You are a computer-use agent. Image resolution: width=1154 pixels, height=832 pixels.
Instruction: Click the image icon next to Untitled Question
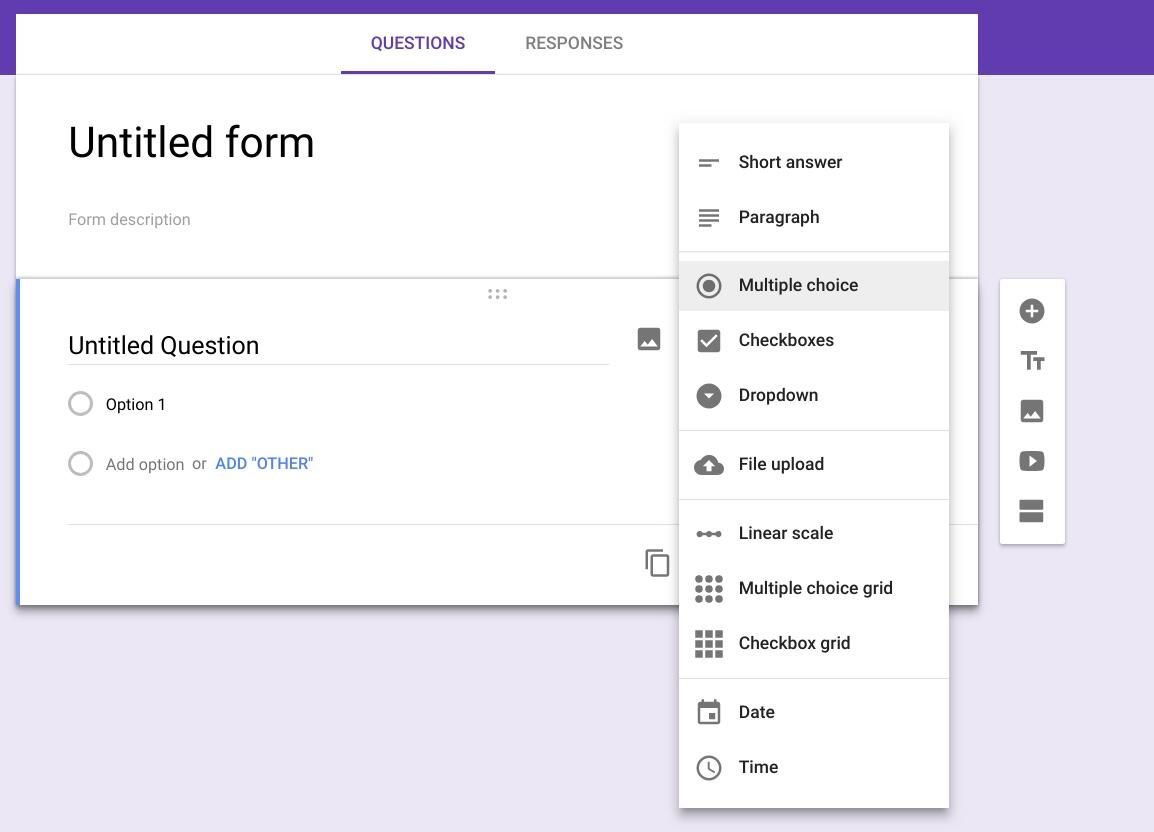648,339
